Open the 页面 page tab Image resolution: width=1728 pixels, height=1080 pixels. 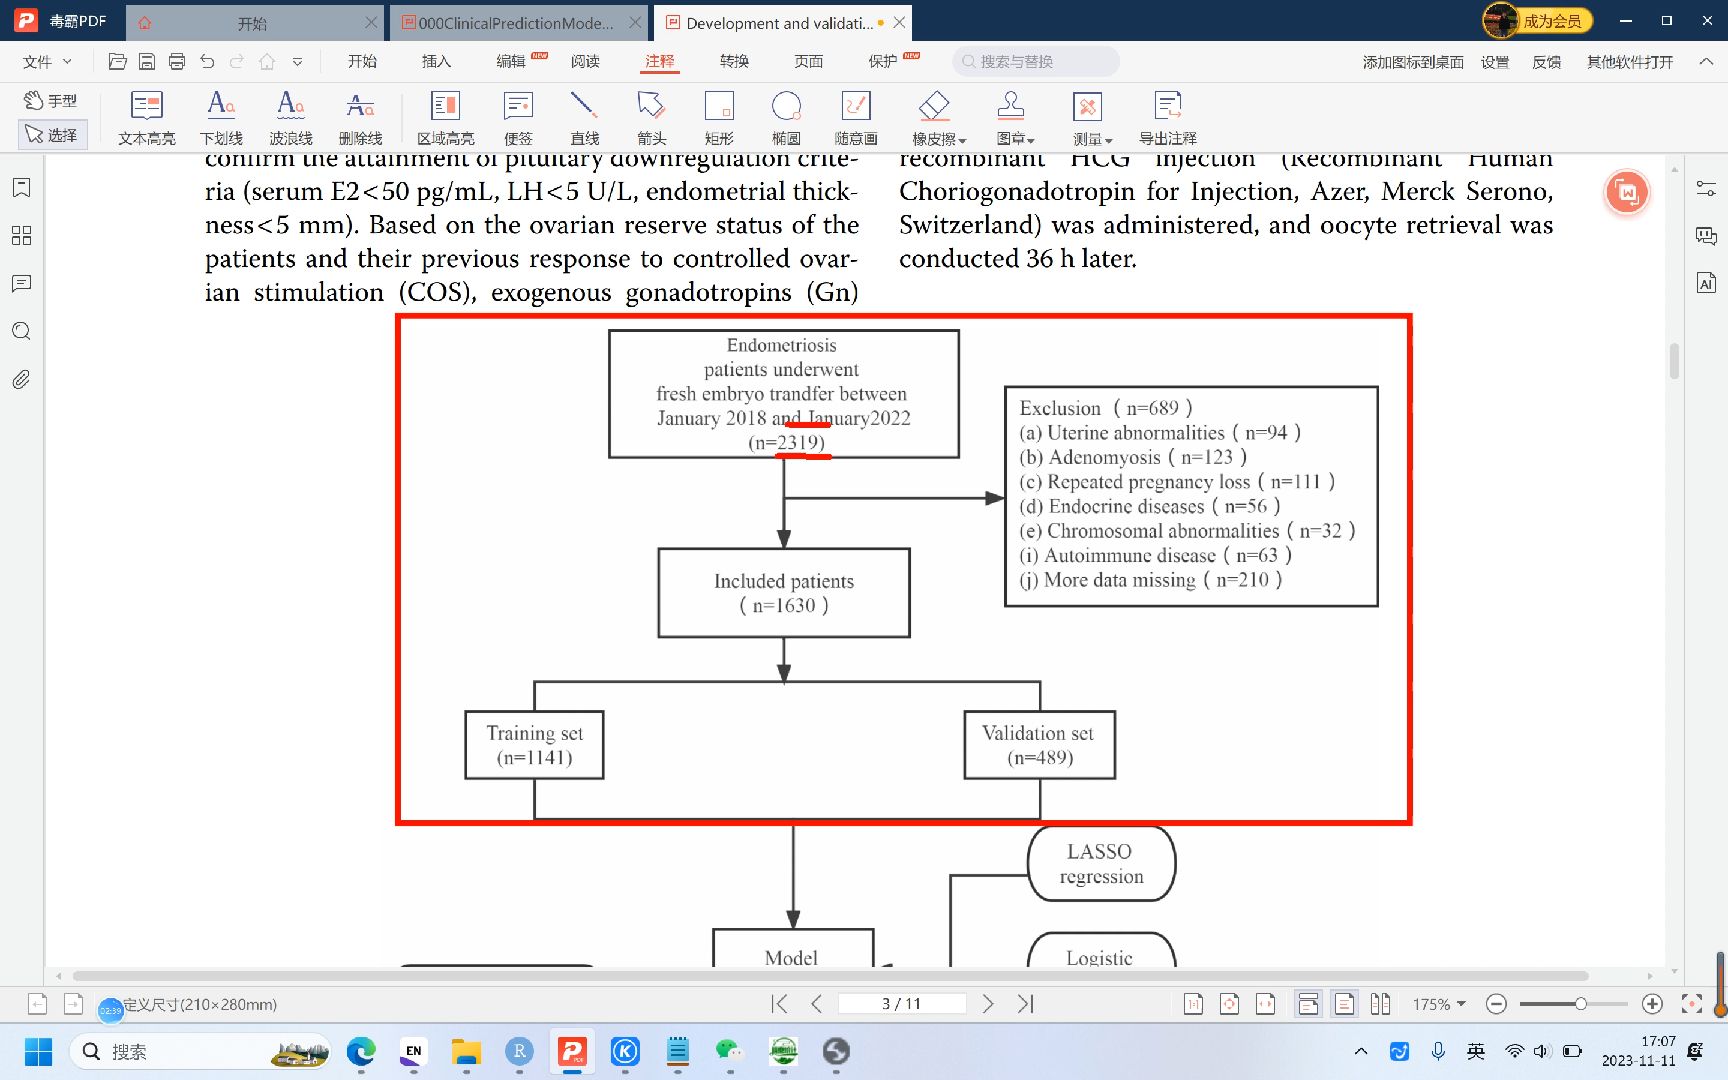pos(808,61)
